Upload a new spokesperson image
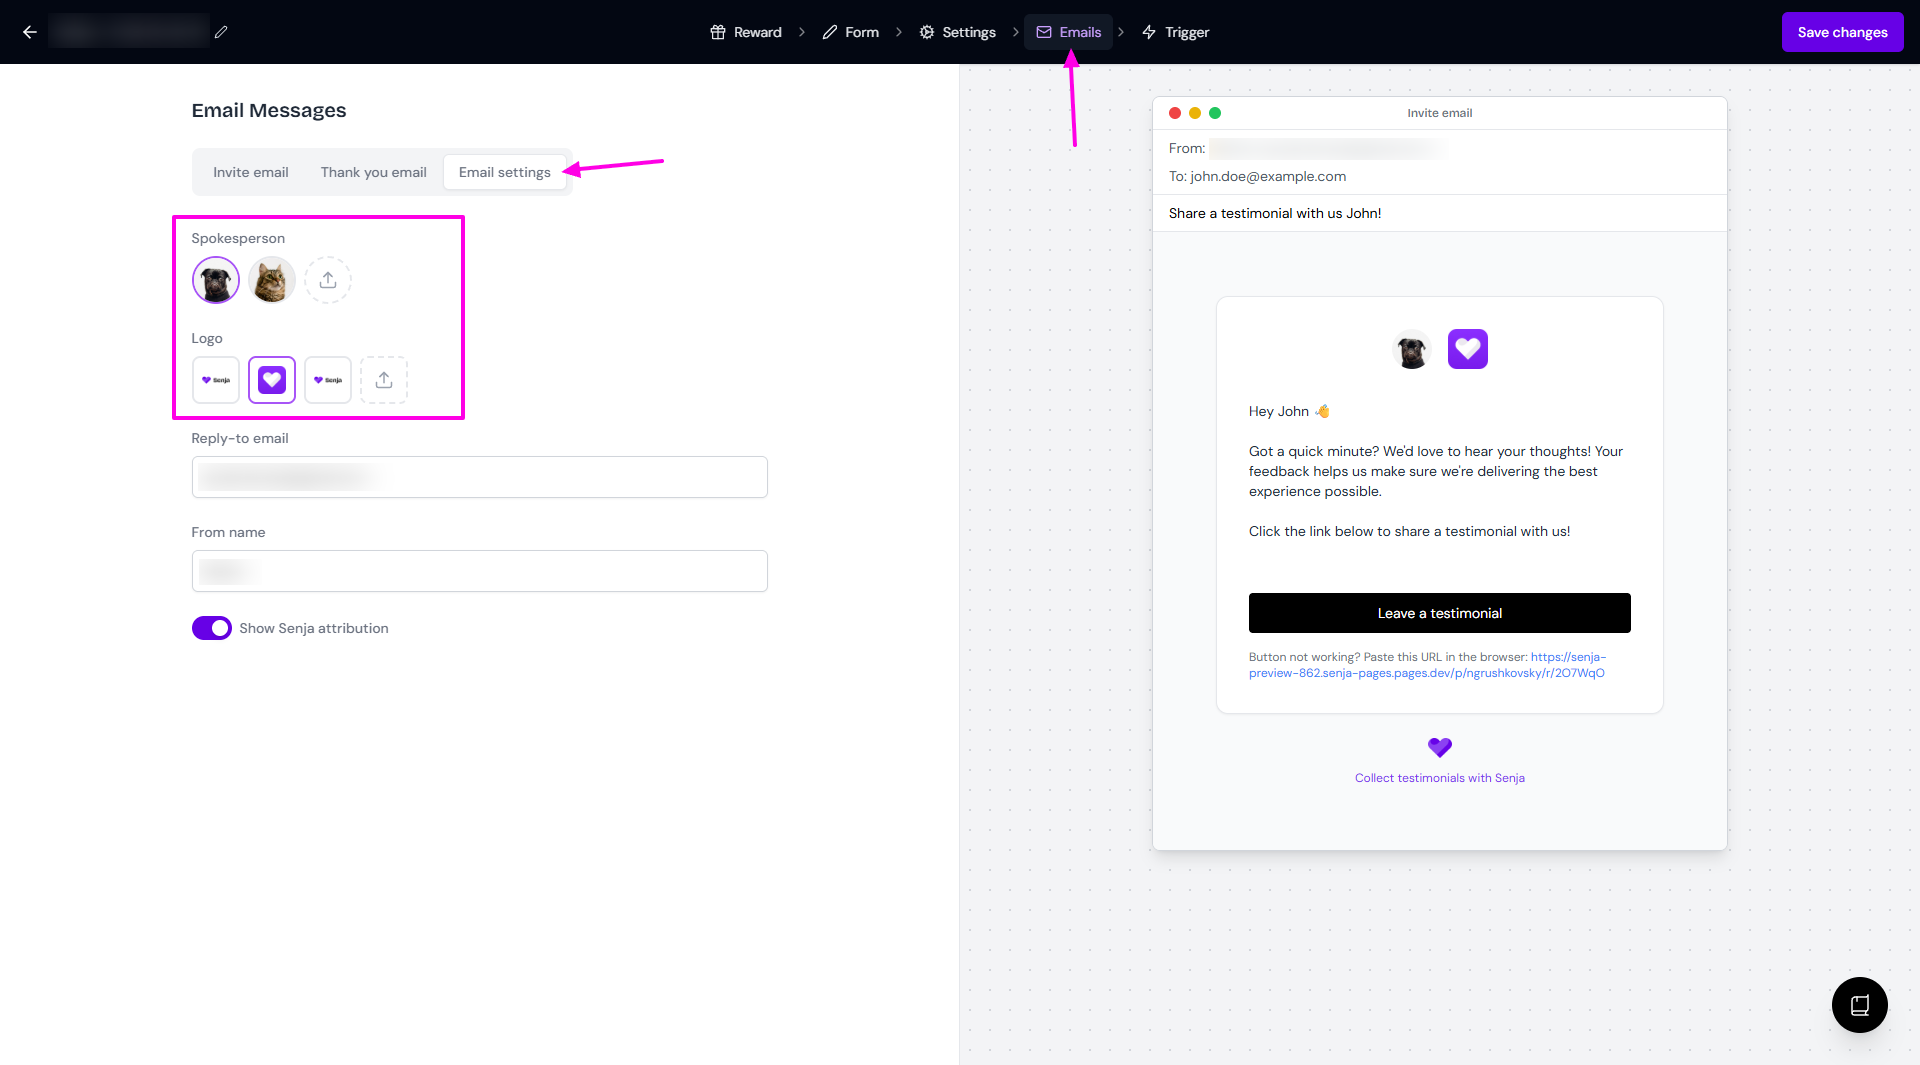The image size is (1920, 1065). (328, 280)
